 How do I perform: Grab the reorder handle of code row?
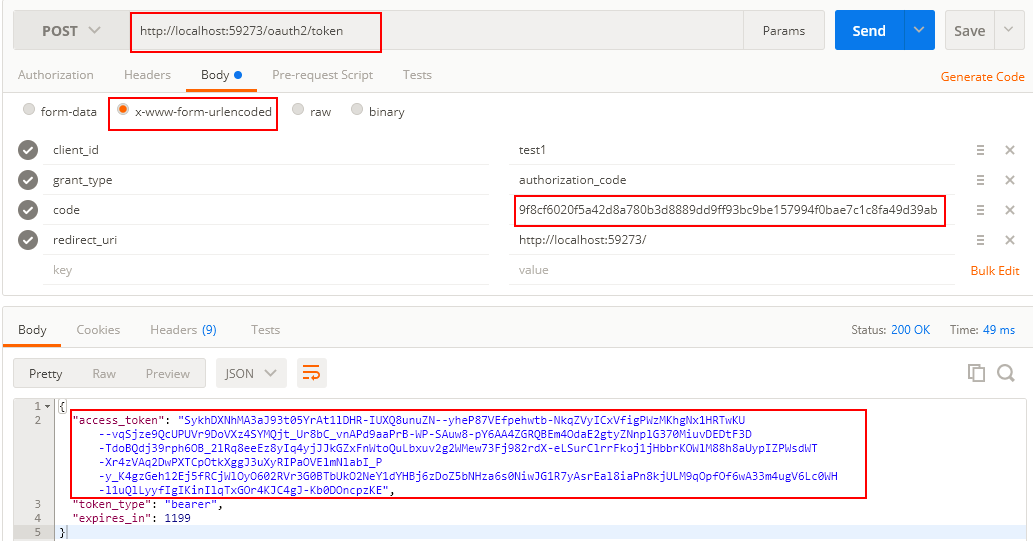(980, 210)
